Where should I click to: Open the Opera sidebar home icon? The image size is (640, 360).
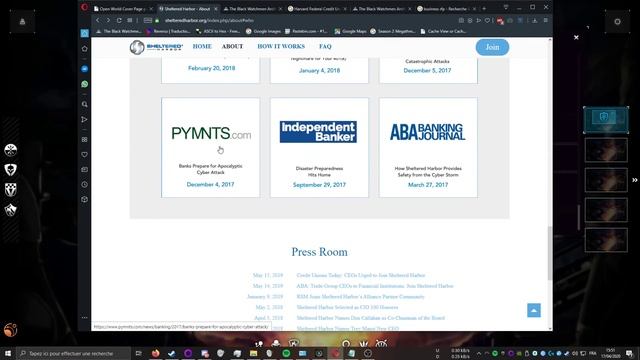[84, 49]
